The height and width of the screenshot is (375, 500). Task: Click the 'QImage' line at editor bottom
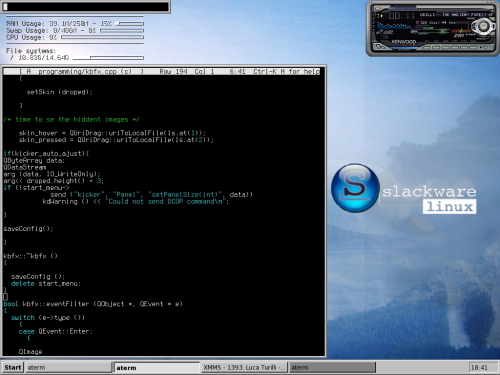click(30, 352)
